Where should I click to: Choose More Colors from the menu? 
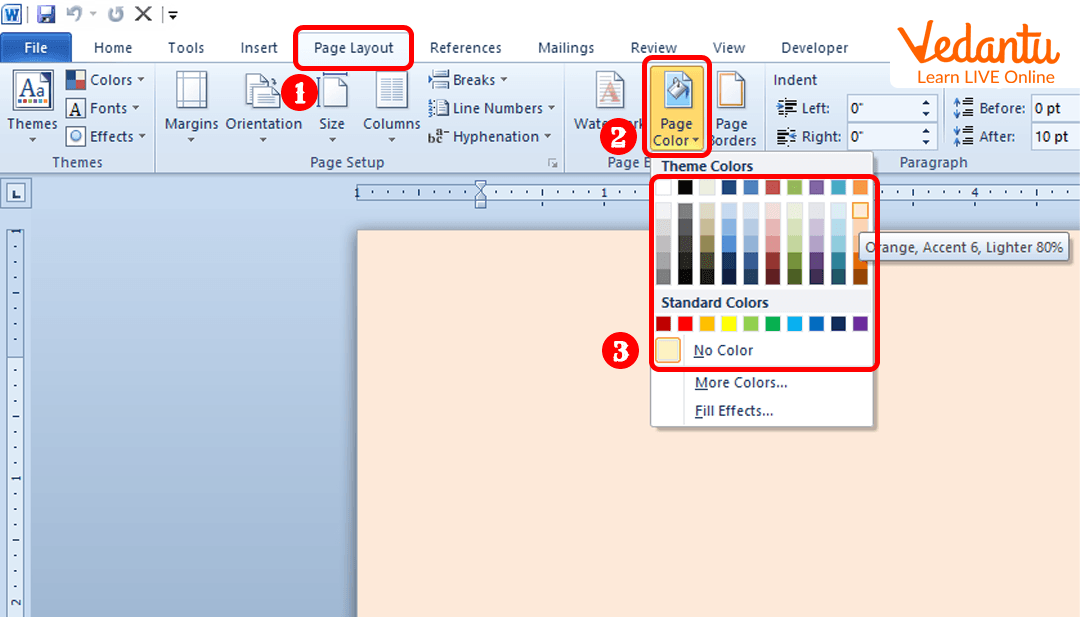point(740,382)
